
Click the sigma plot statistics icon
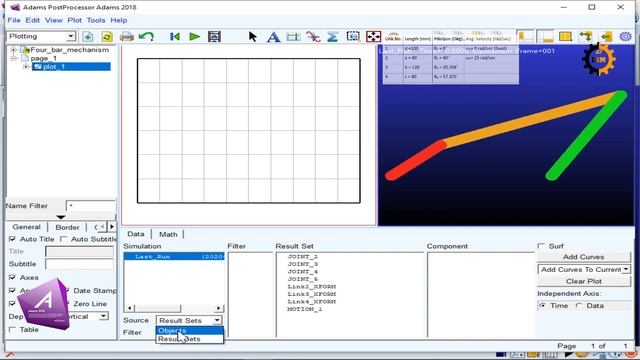[x=333, y=37]
